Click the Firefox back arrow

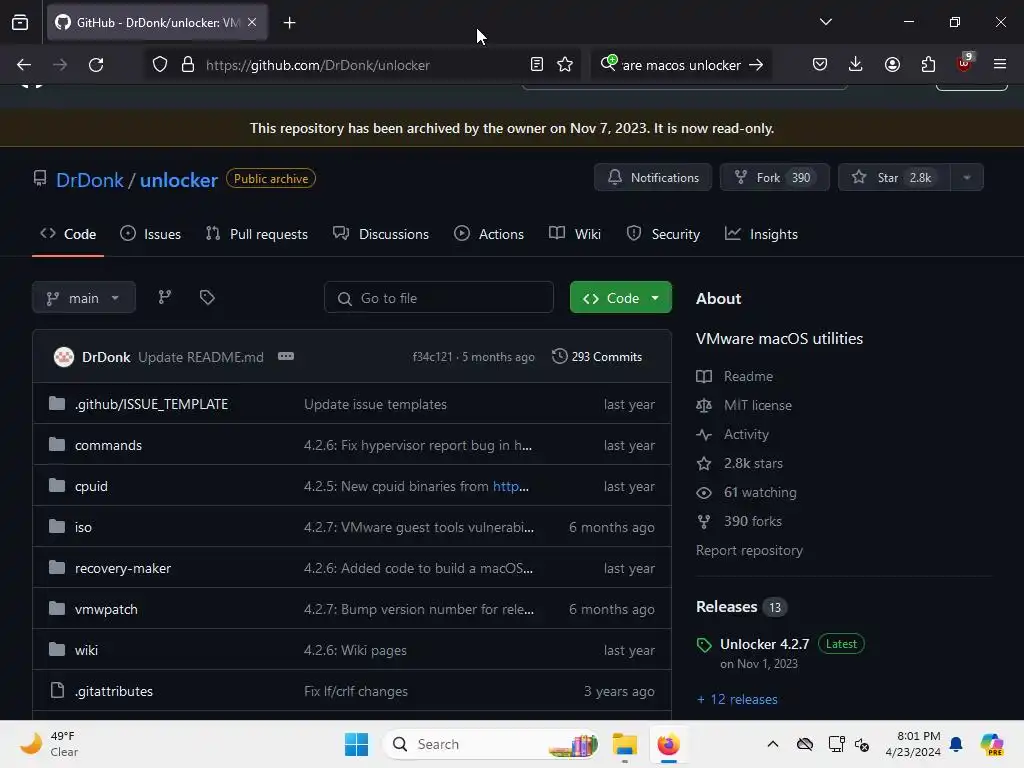click(x=24, y=65)
